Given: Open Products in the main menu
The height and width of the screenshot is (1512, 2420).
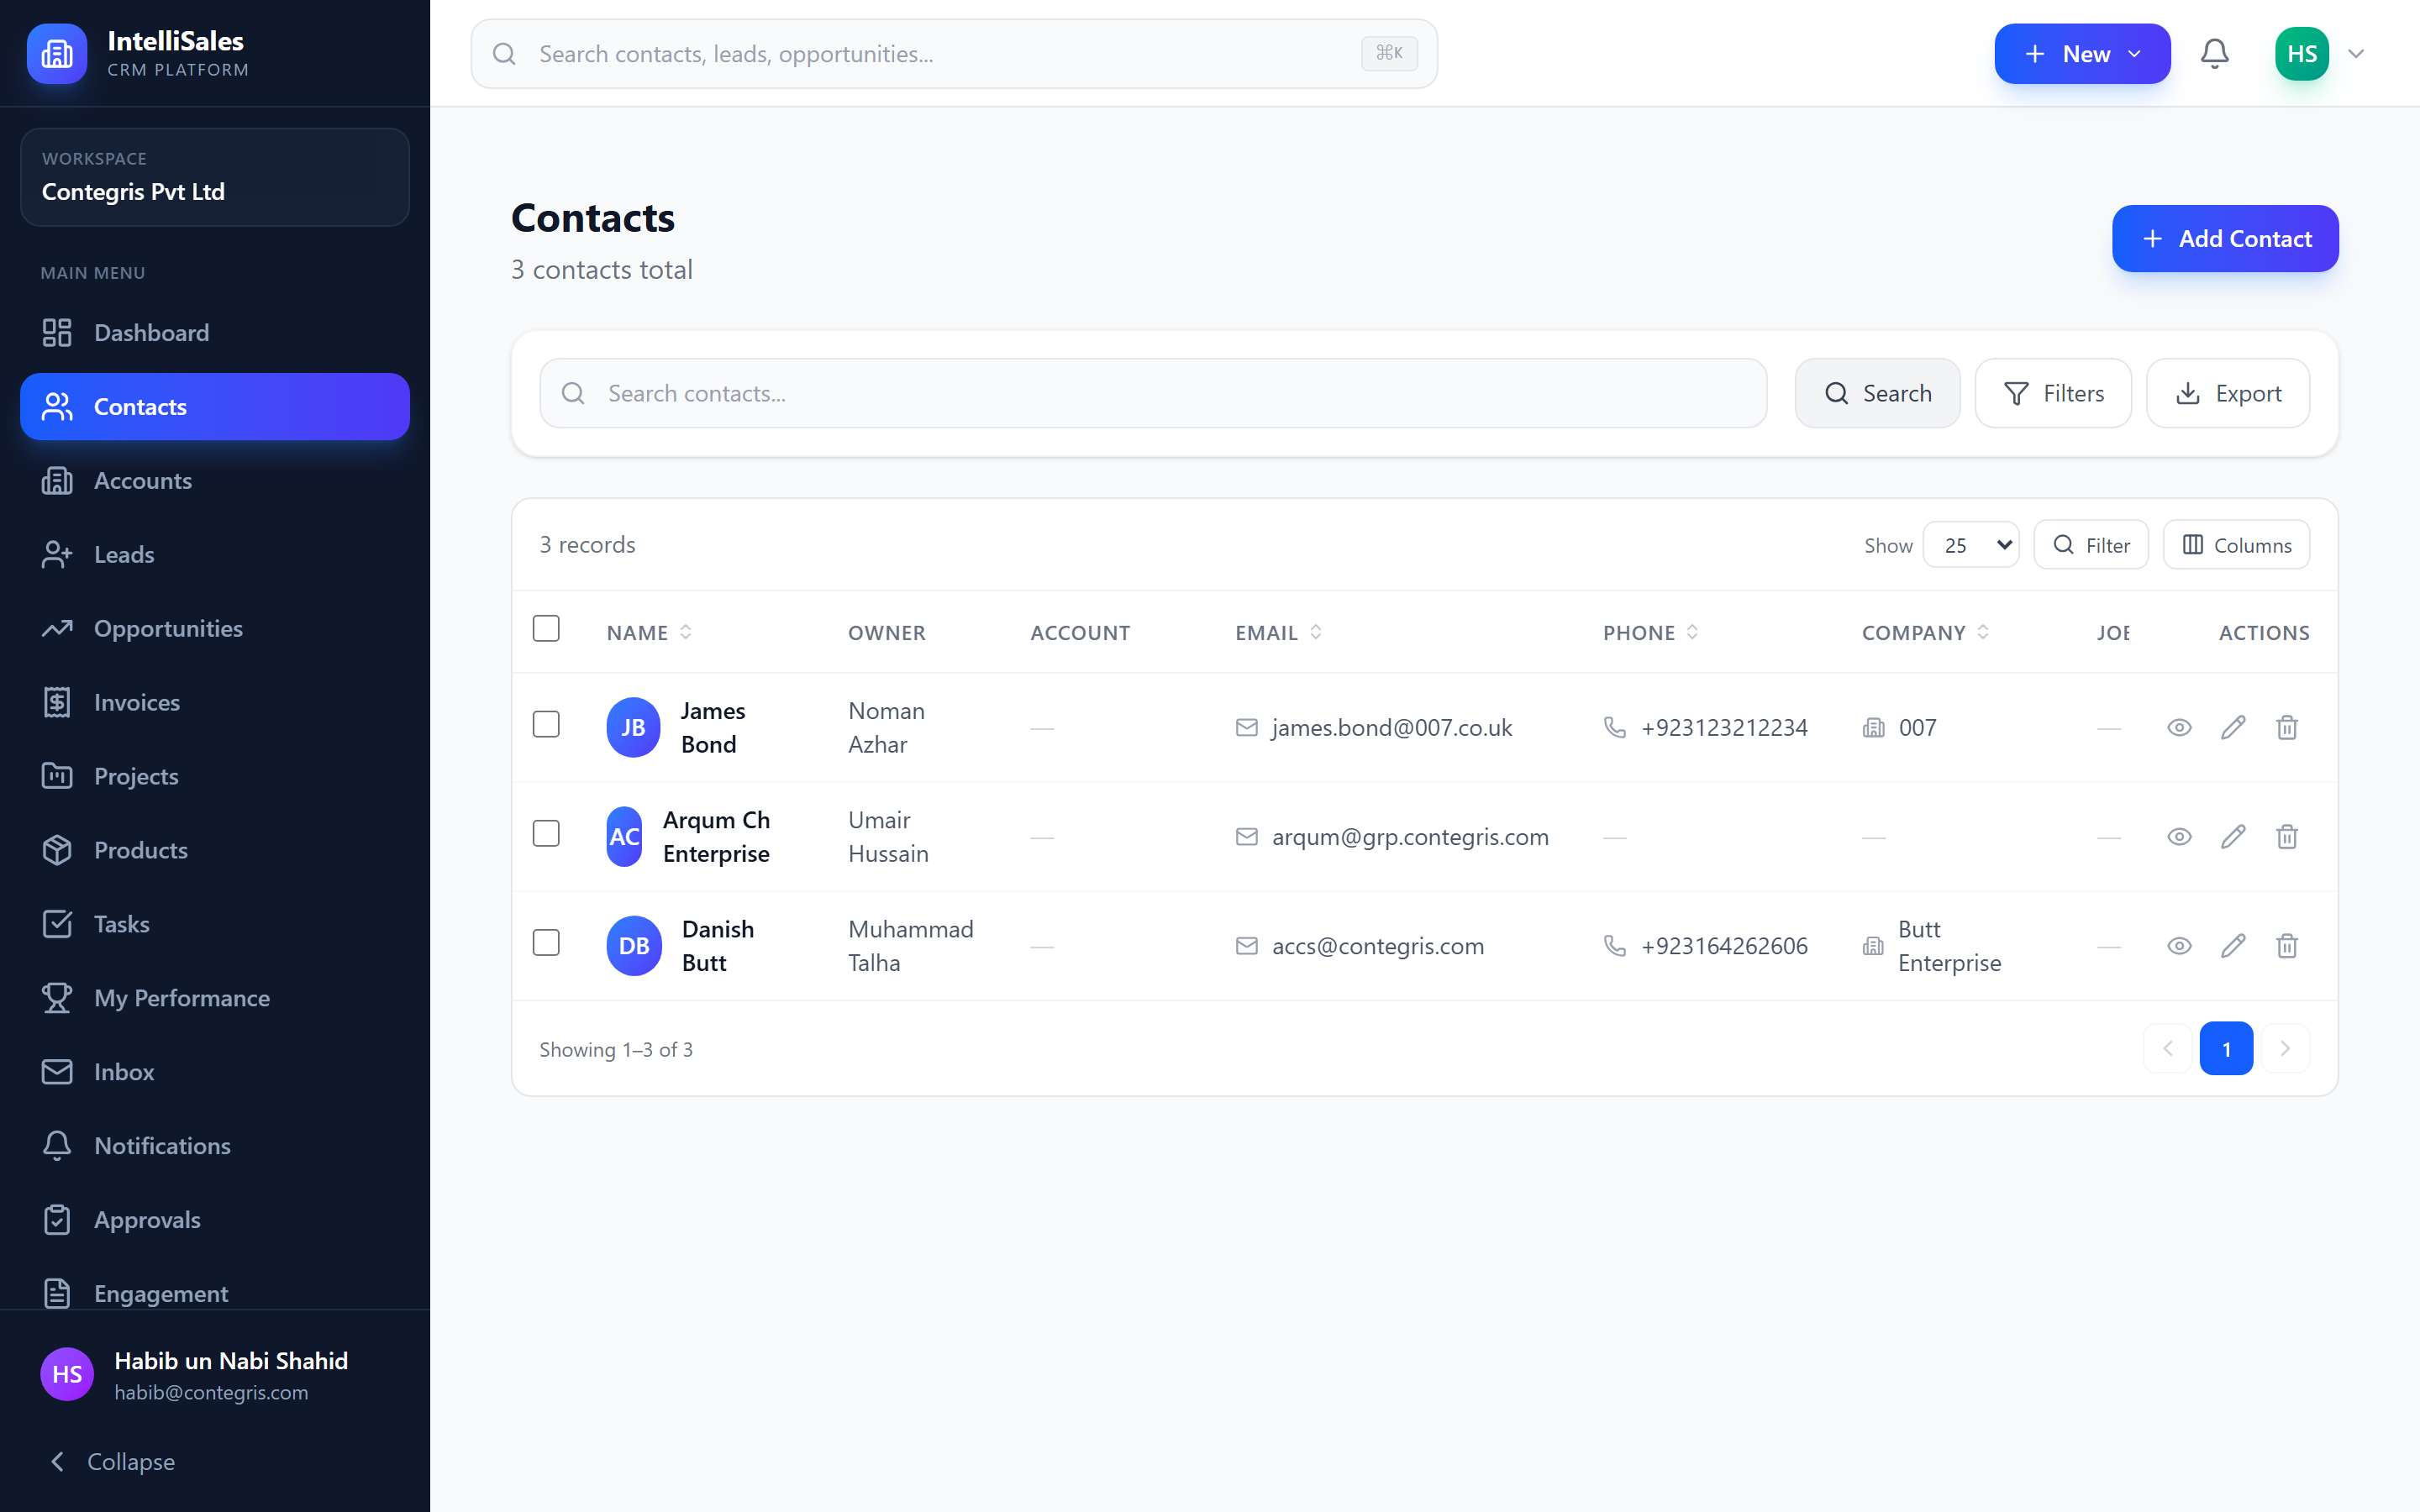Looking at the screenshot, I should [215, 851].
